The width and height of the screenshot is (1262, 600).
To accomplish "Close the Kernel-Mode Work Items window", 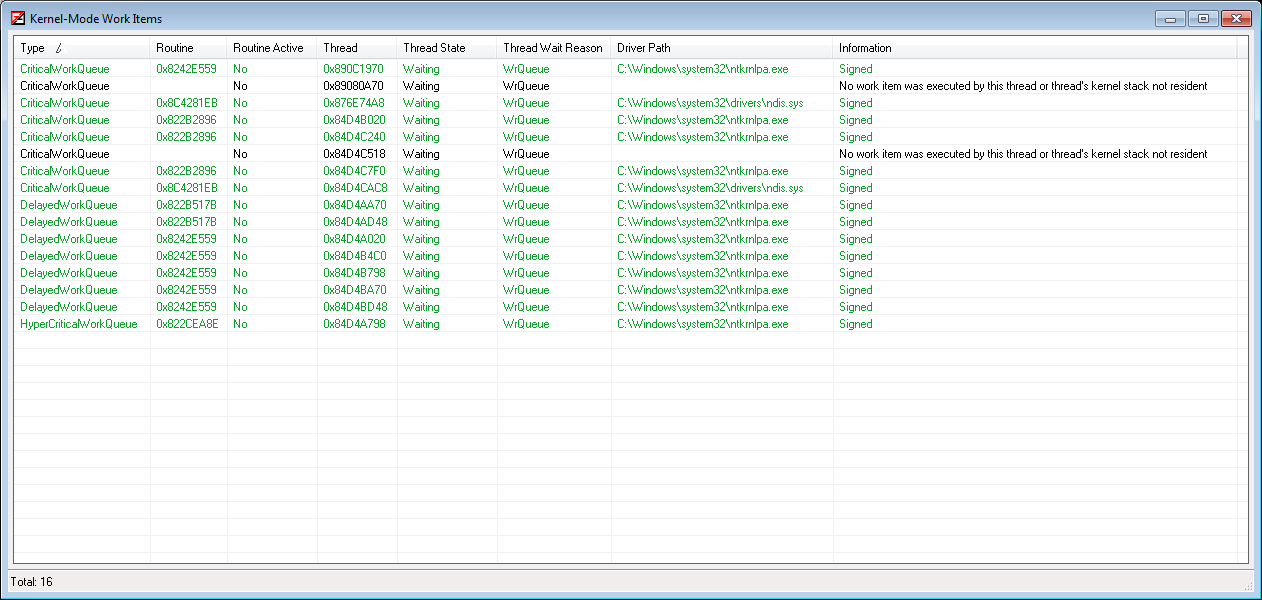I will [x=1236, y=18].
